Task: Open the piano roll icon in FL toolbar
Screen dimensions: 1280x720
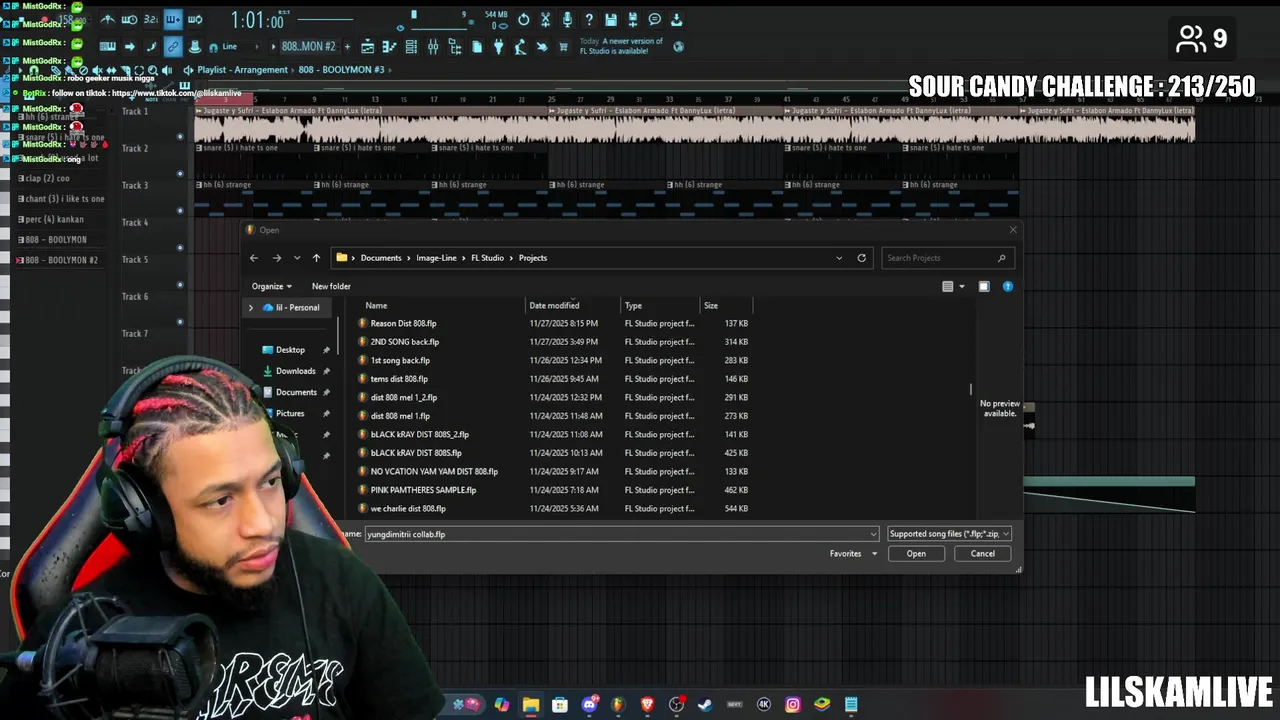Action: coord(389,47)
